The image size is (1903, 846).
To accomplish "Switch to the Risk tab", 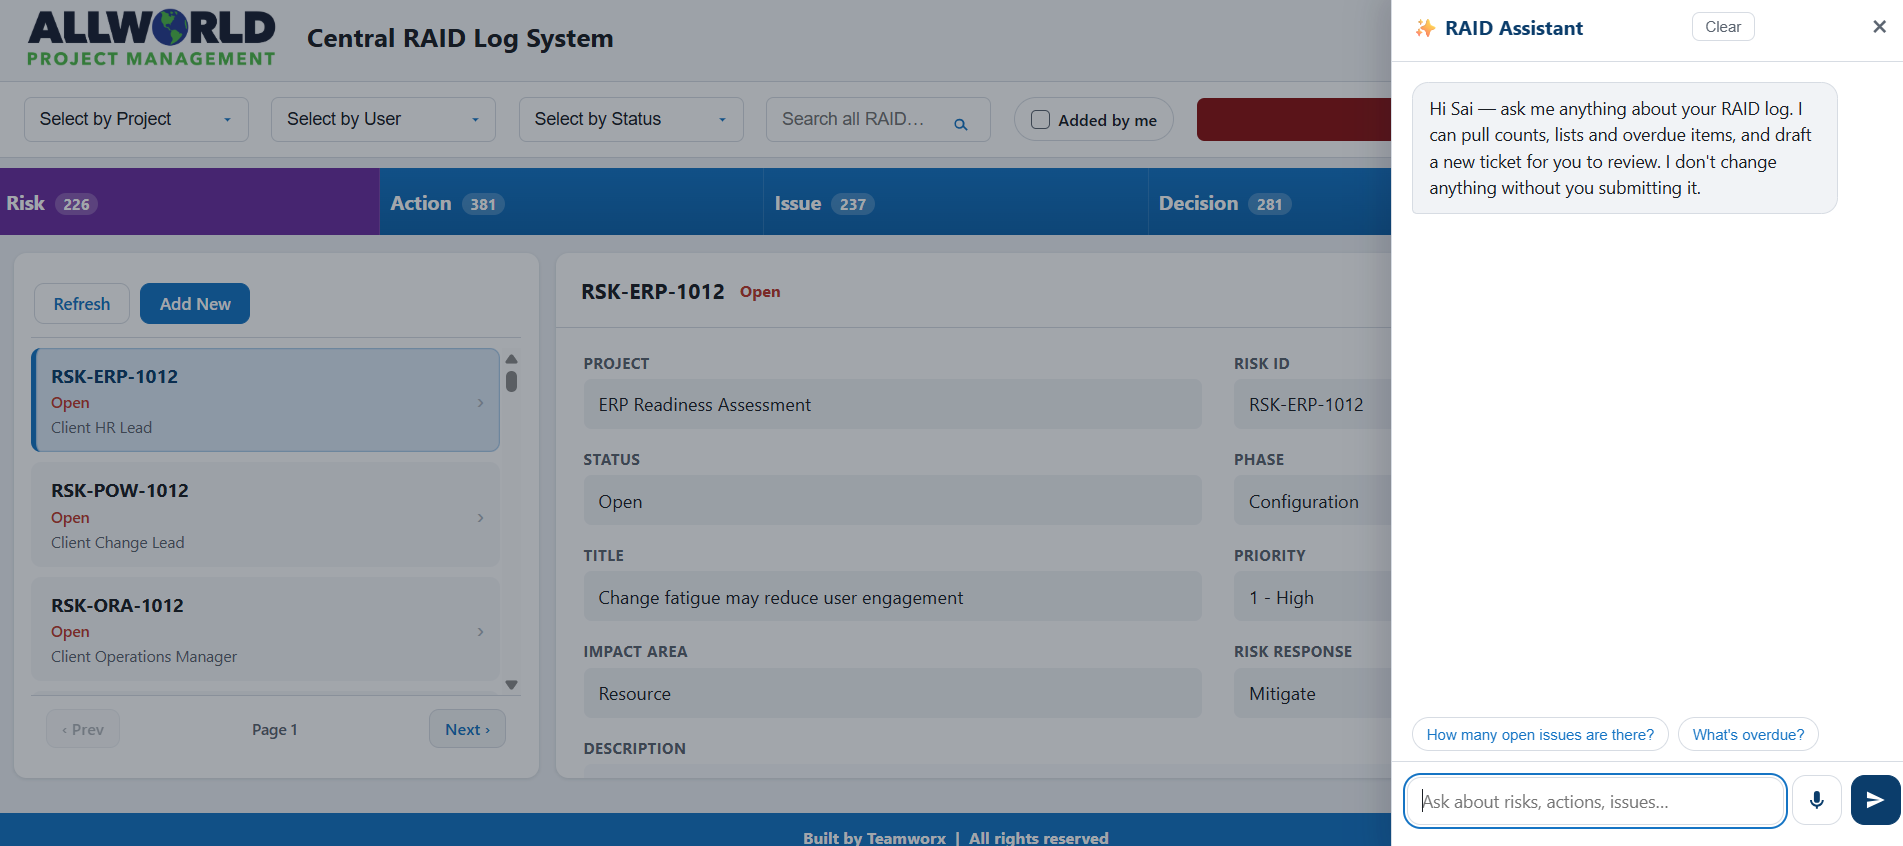I will coord(189,202).
